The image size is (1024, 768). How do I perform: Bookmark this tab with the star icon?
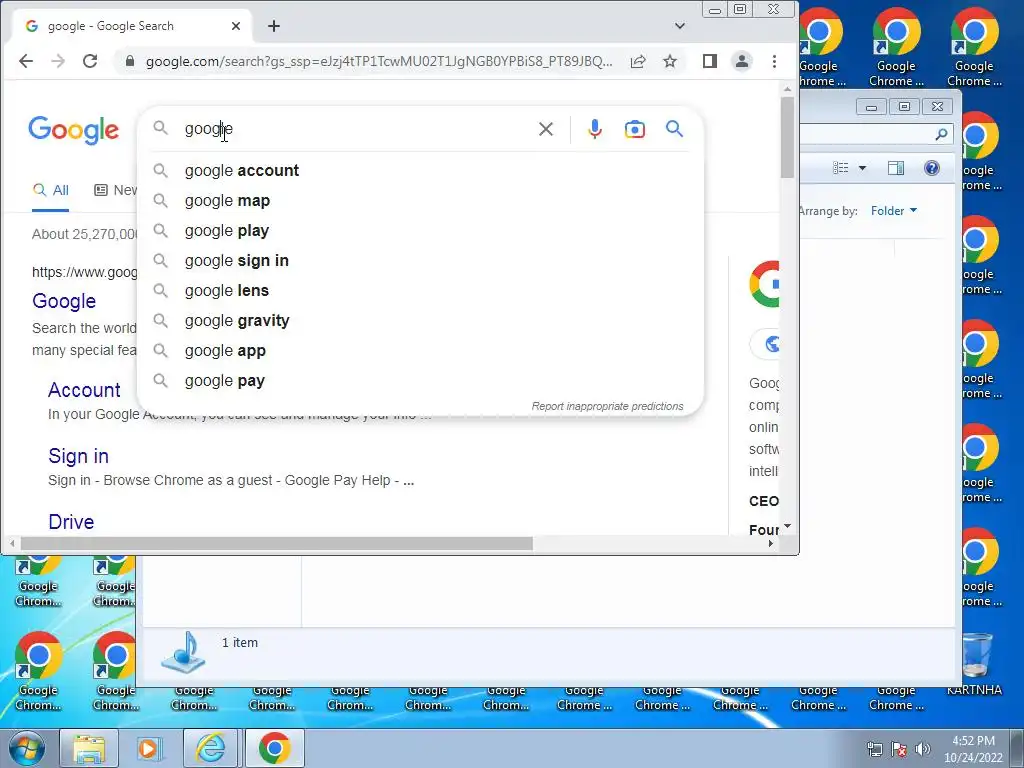pos(670,61)
